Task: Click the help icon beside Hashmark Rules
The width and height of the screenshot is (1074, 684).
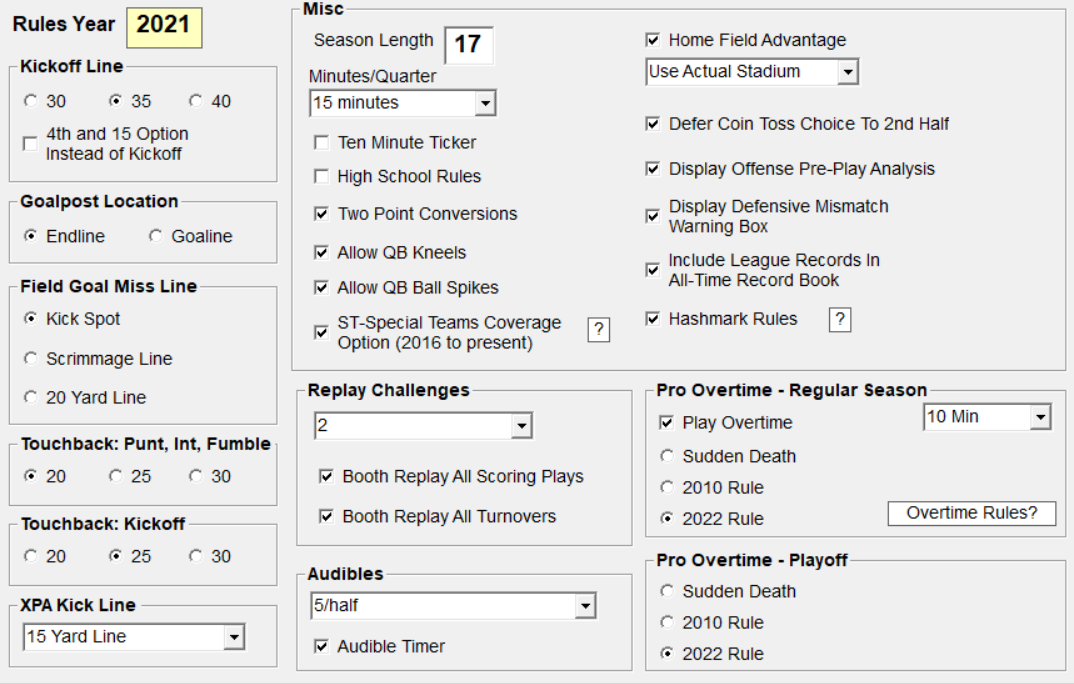Action: tap(840, 320)
